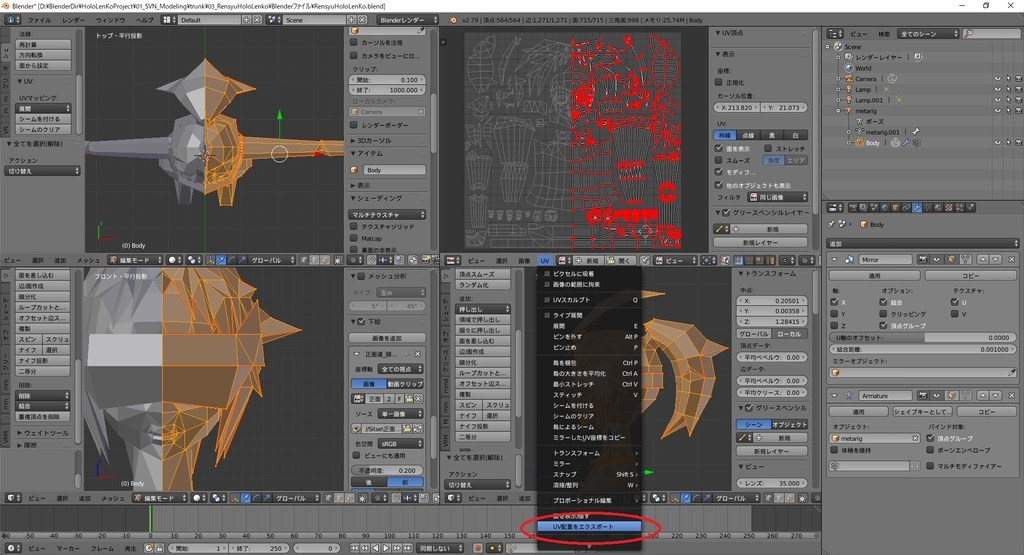Viewport: 1024px width, 555px height.
Task: Open the Constraints chain tab in Properties
Action: tap(906, 208)
